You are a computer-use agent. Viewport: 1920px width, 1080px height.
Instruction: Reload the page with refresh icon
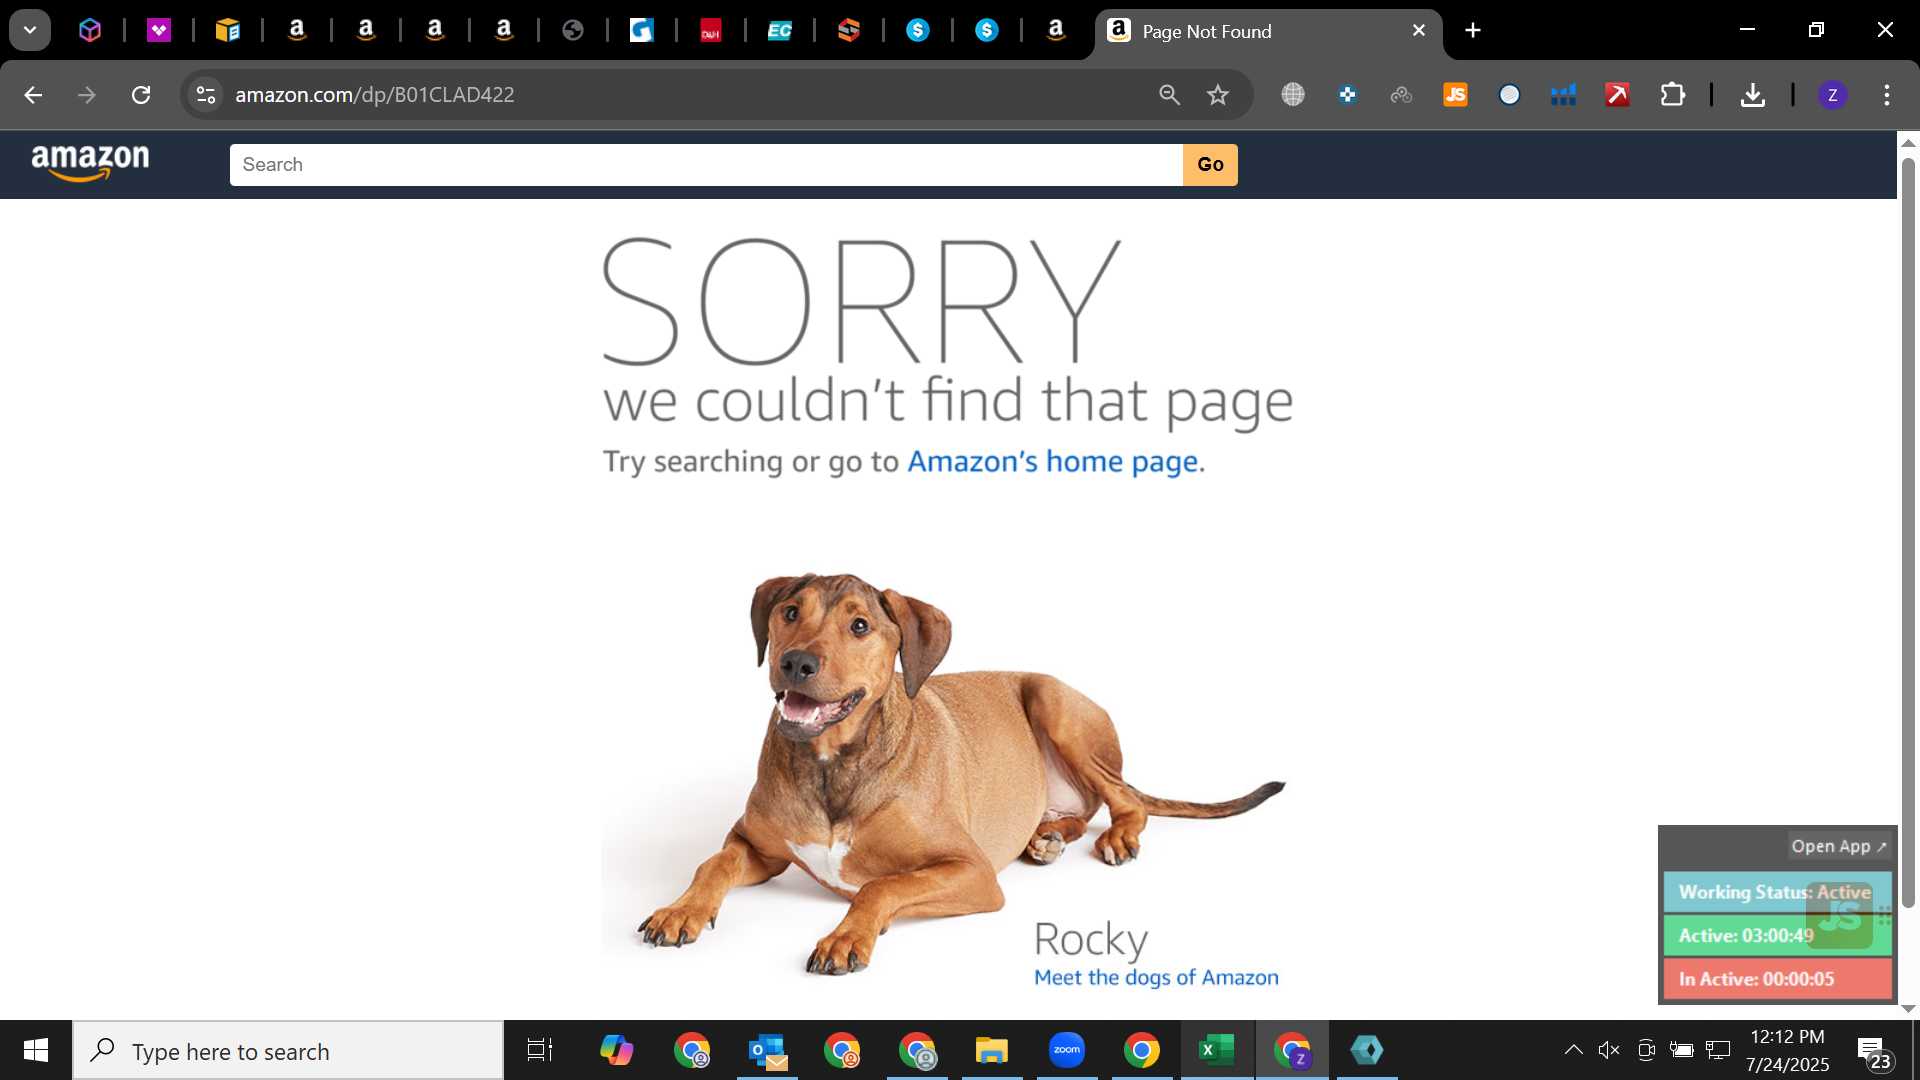click(x=141, y=95)
